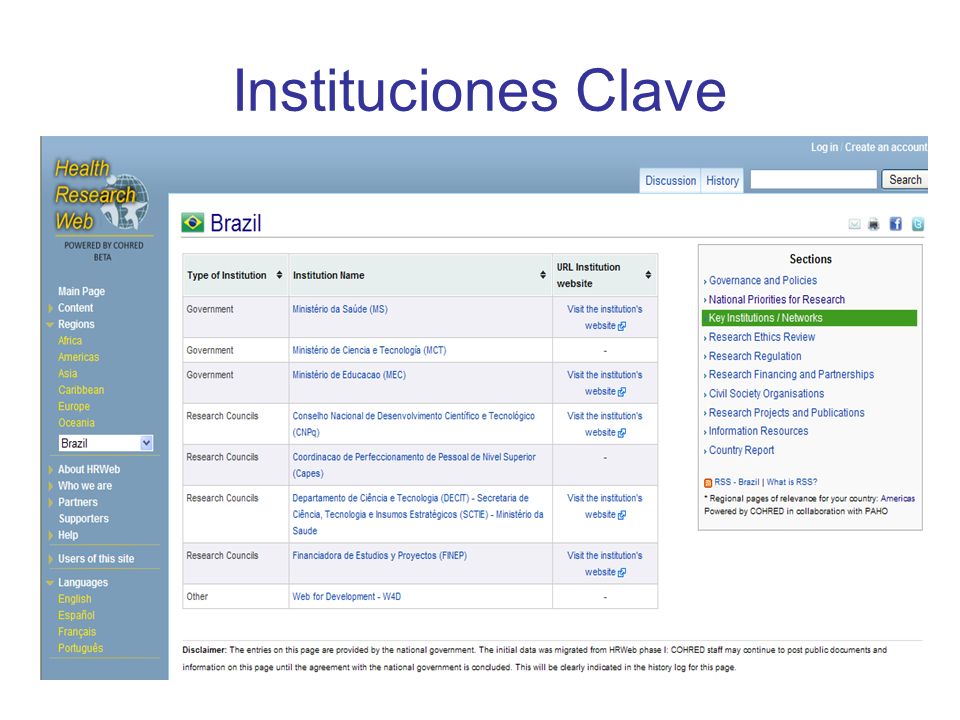This screenshot has height=720, width=960.
Task: Open Civil Society Organisations section
Action: (x=767, y=394)
